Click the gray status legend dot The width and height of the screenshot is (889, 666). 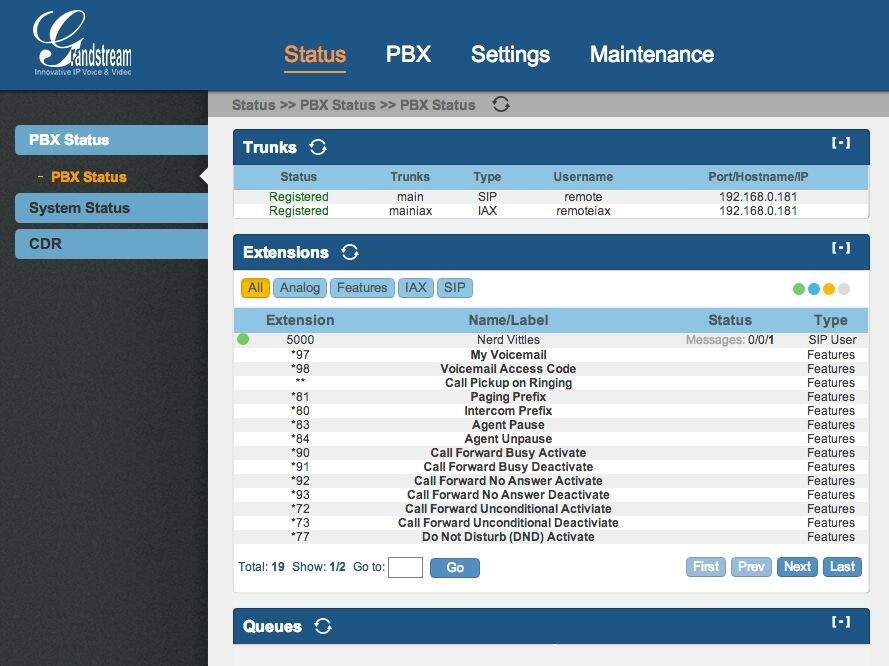pos(844,289)
